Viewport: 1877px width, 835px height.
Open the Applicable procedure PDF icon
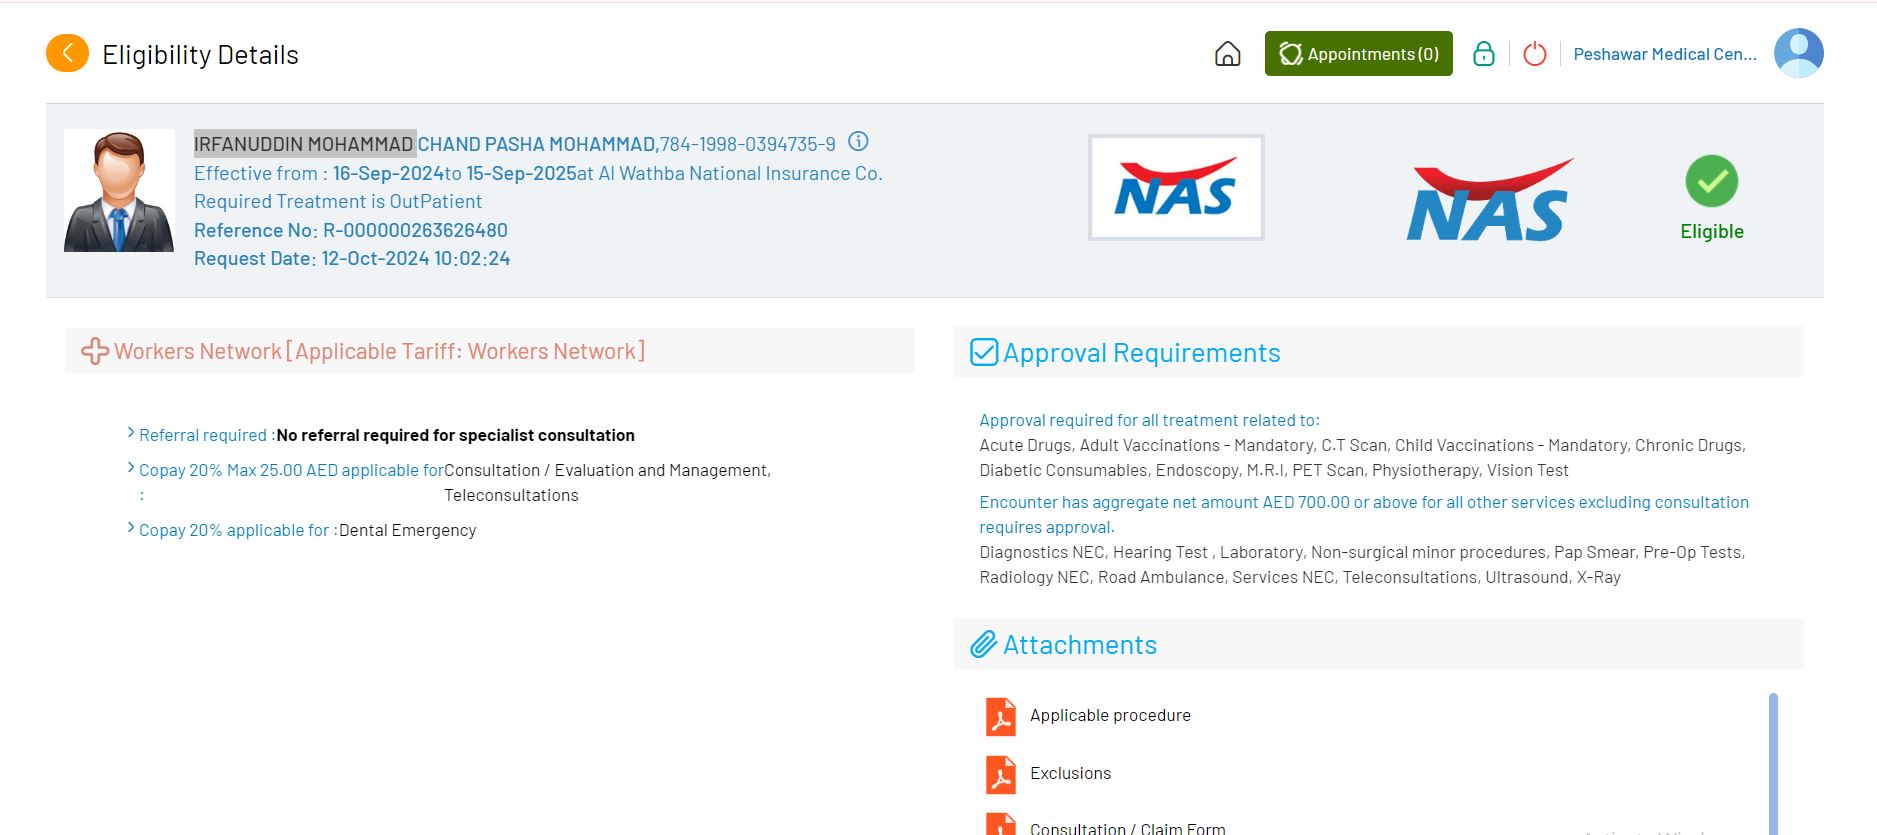click(x=1001, y=716)
